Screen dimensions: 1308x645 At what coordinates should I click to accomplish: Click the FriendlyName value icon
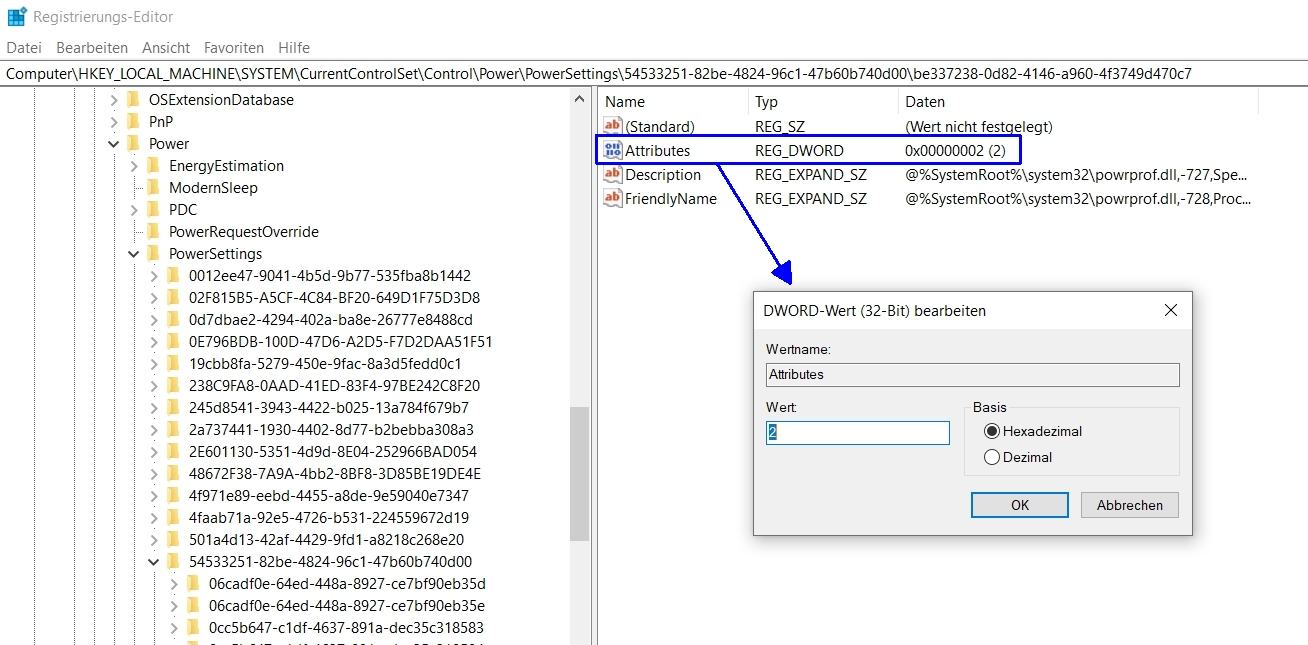(613, 199)
